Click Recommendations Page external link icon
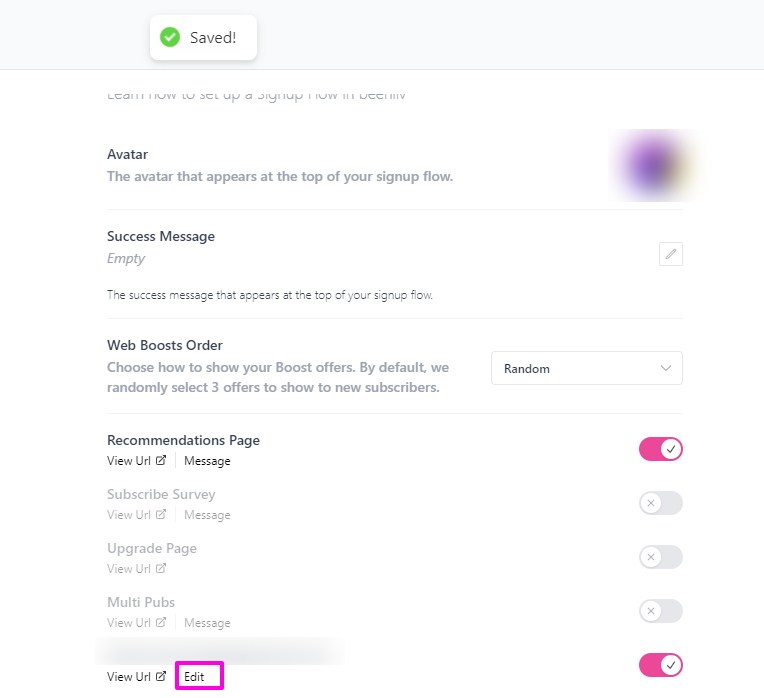764x698 pixels. pos(161,461)
